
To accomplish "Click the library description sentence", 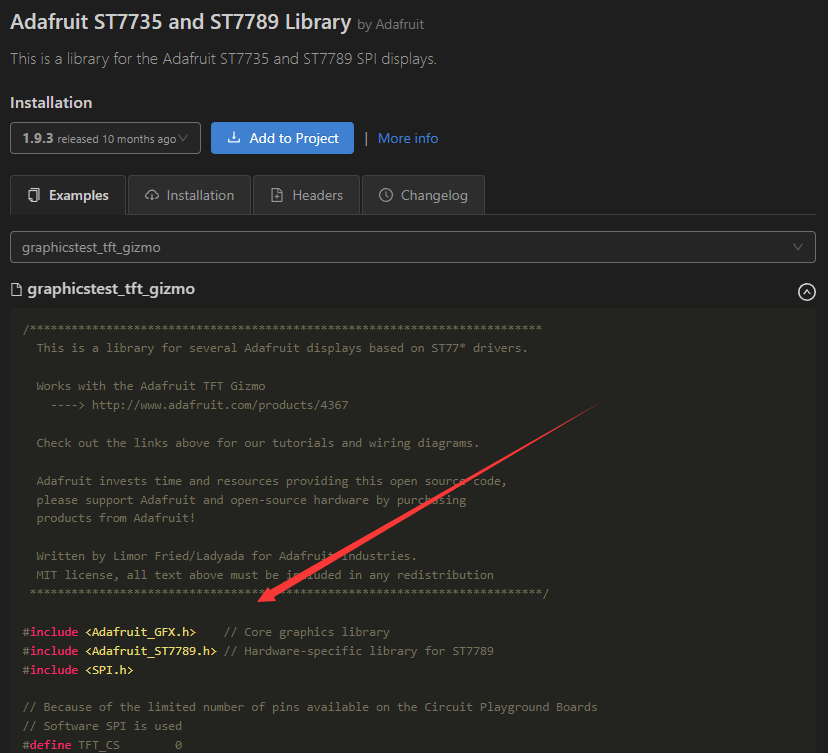I will (x=223, y=59).
